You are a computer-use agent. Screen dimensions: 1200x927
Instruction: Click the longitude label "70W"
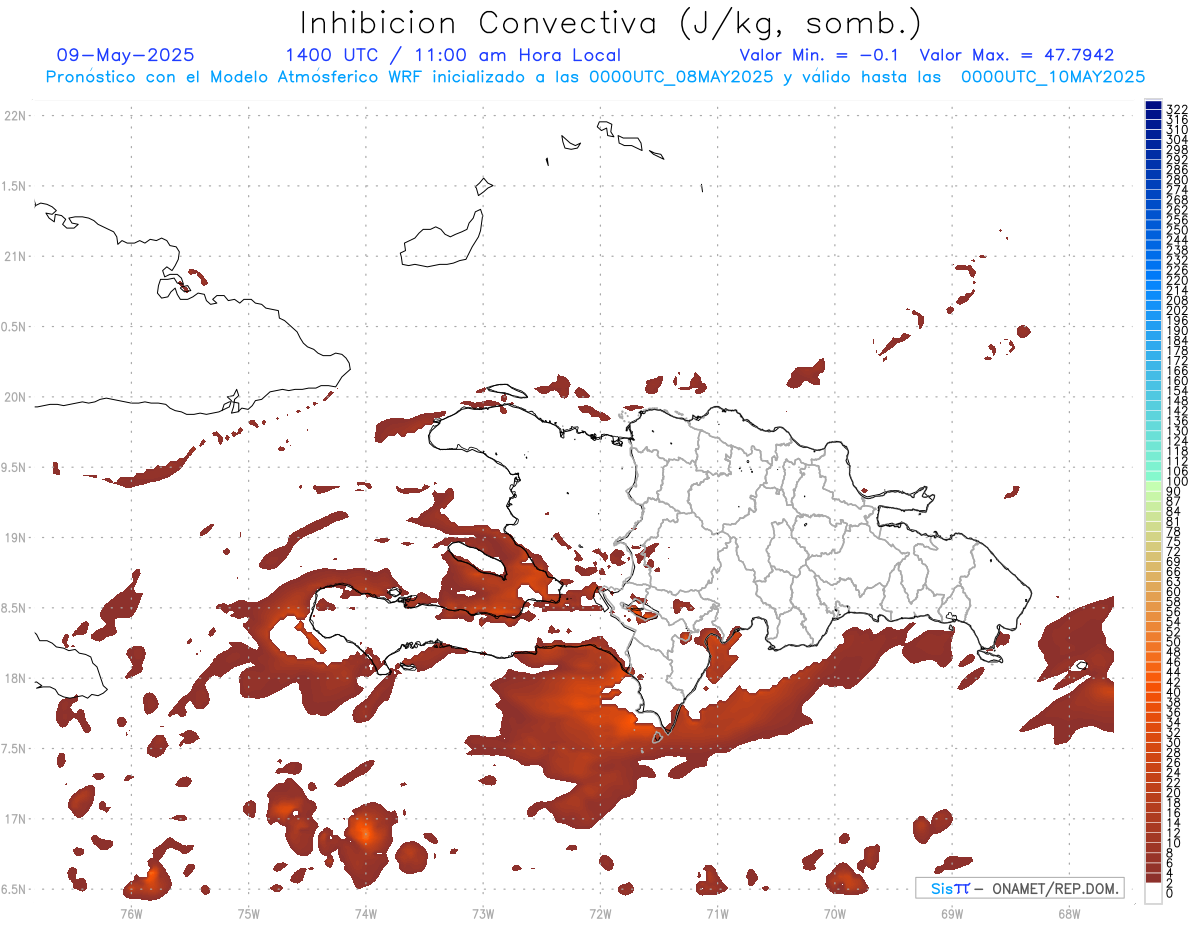pos(835,913)
